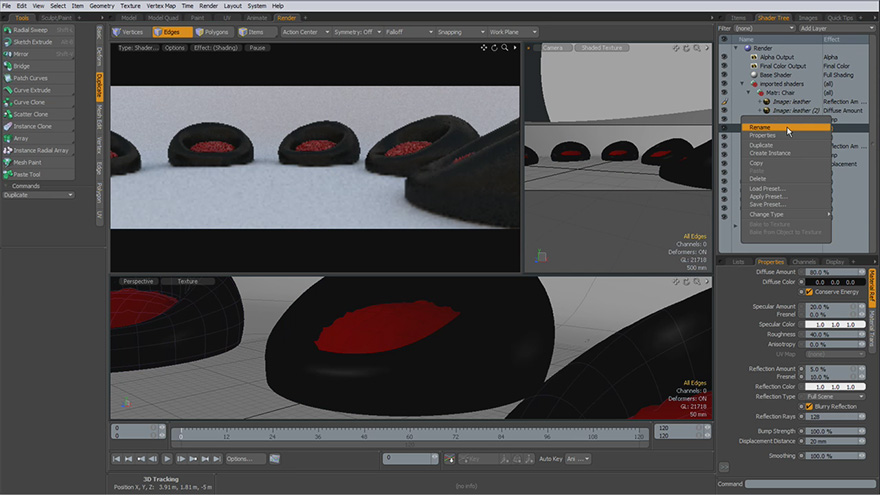Toggle visibility of Alpha Output layer
Image resolution: width=880 pixels, height=495 pixels.
pos(724,57)
